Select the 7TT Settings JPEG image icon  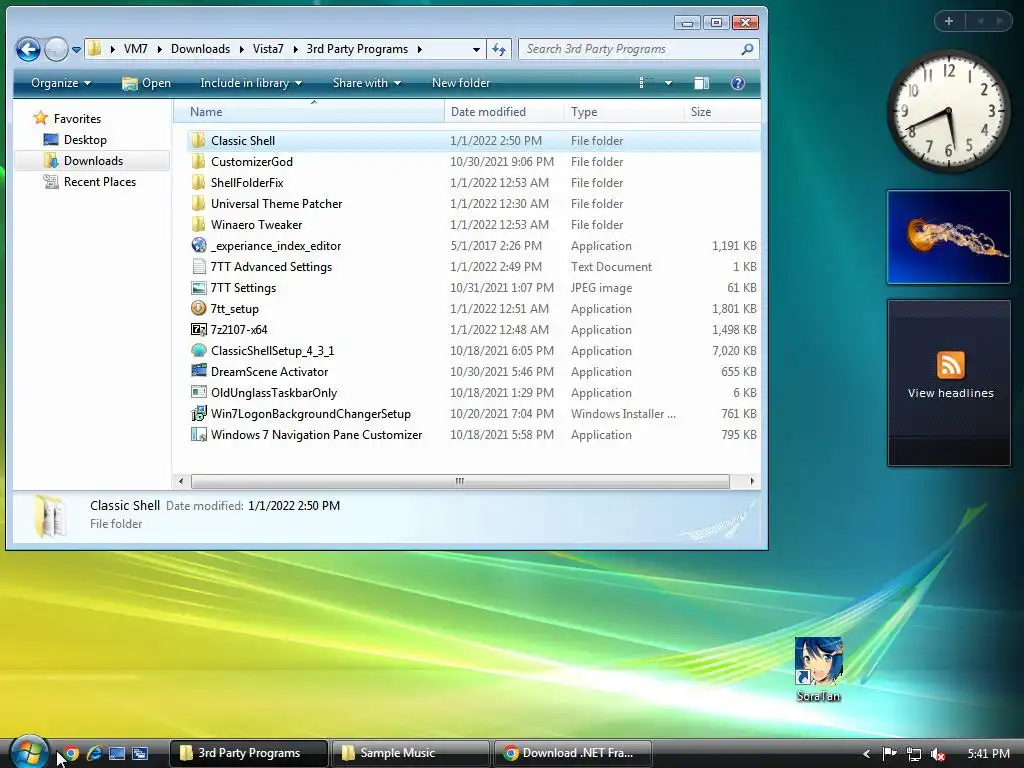[x=199, y=287]
